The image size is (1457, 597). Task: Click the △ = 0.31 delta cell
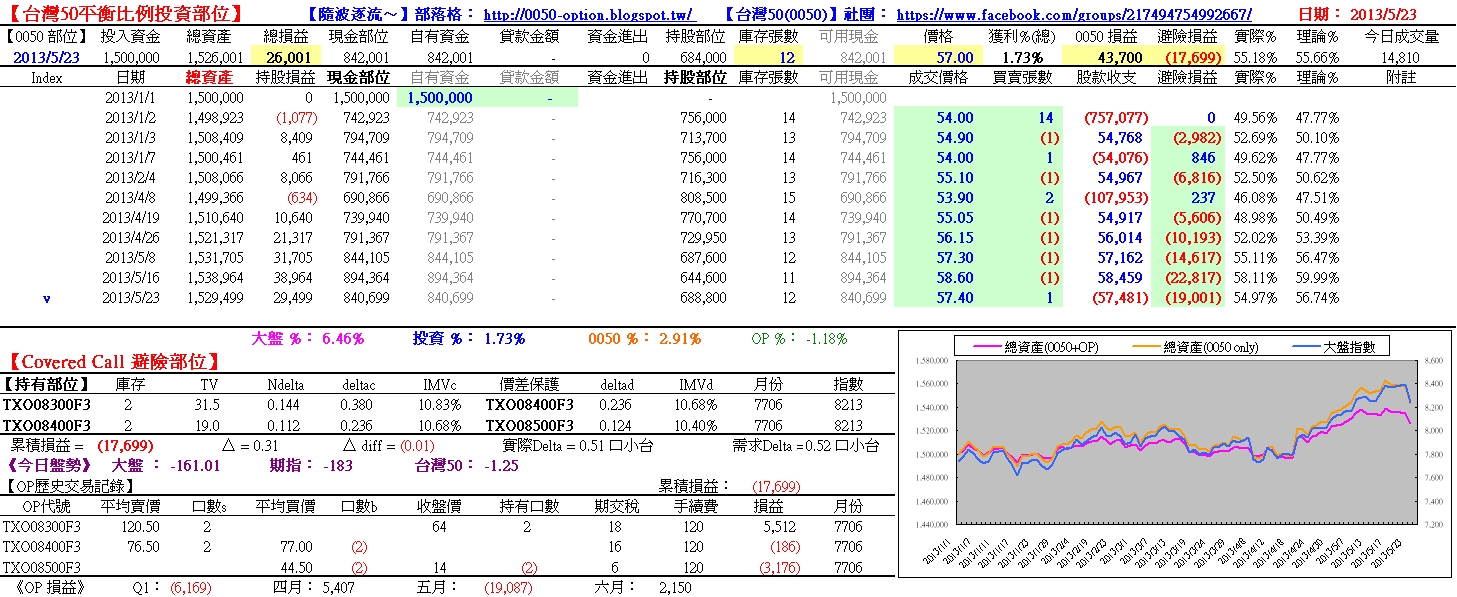[x=250, y=445]
